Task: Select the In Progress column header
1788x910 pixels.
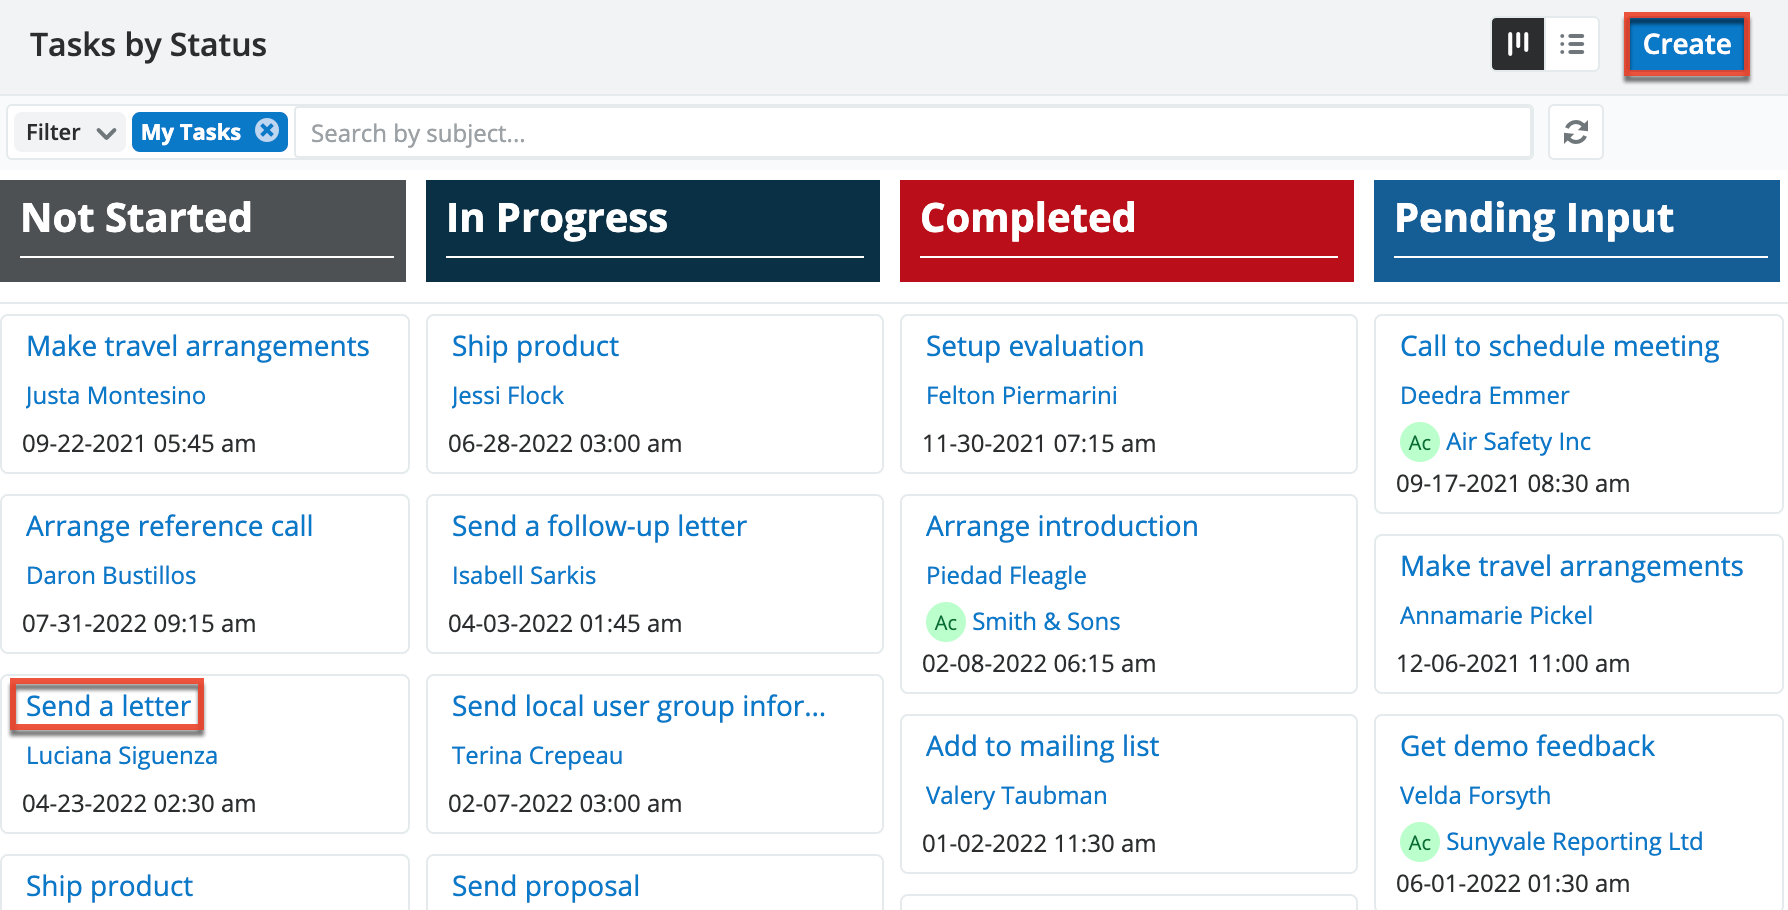Action: (x=557, y=218)
